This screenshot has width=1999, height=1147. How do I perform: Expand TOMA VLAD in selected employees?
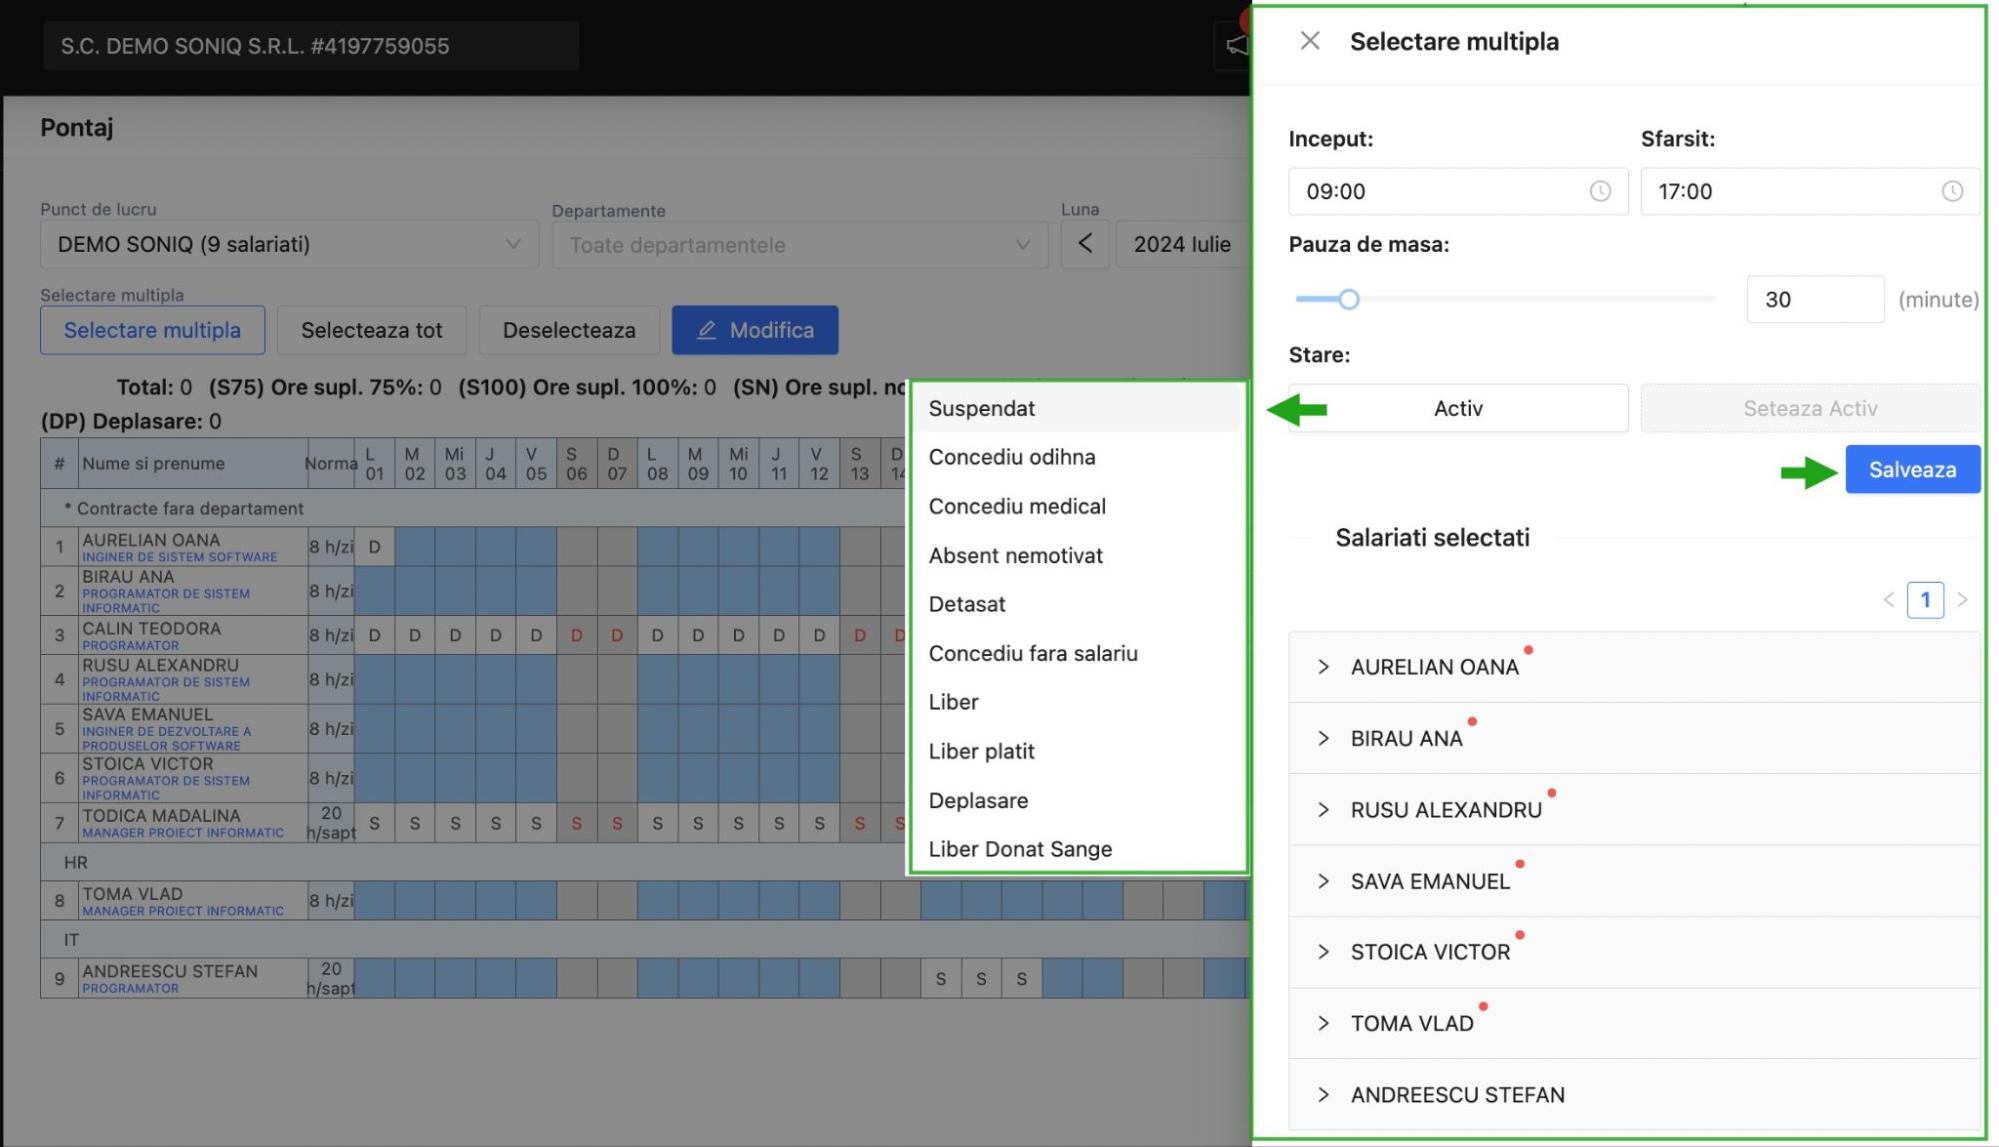1323,1023
